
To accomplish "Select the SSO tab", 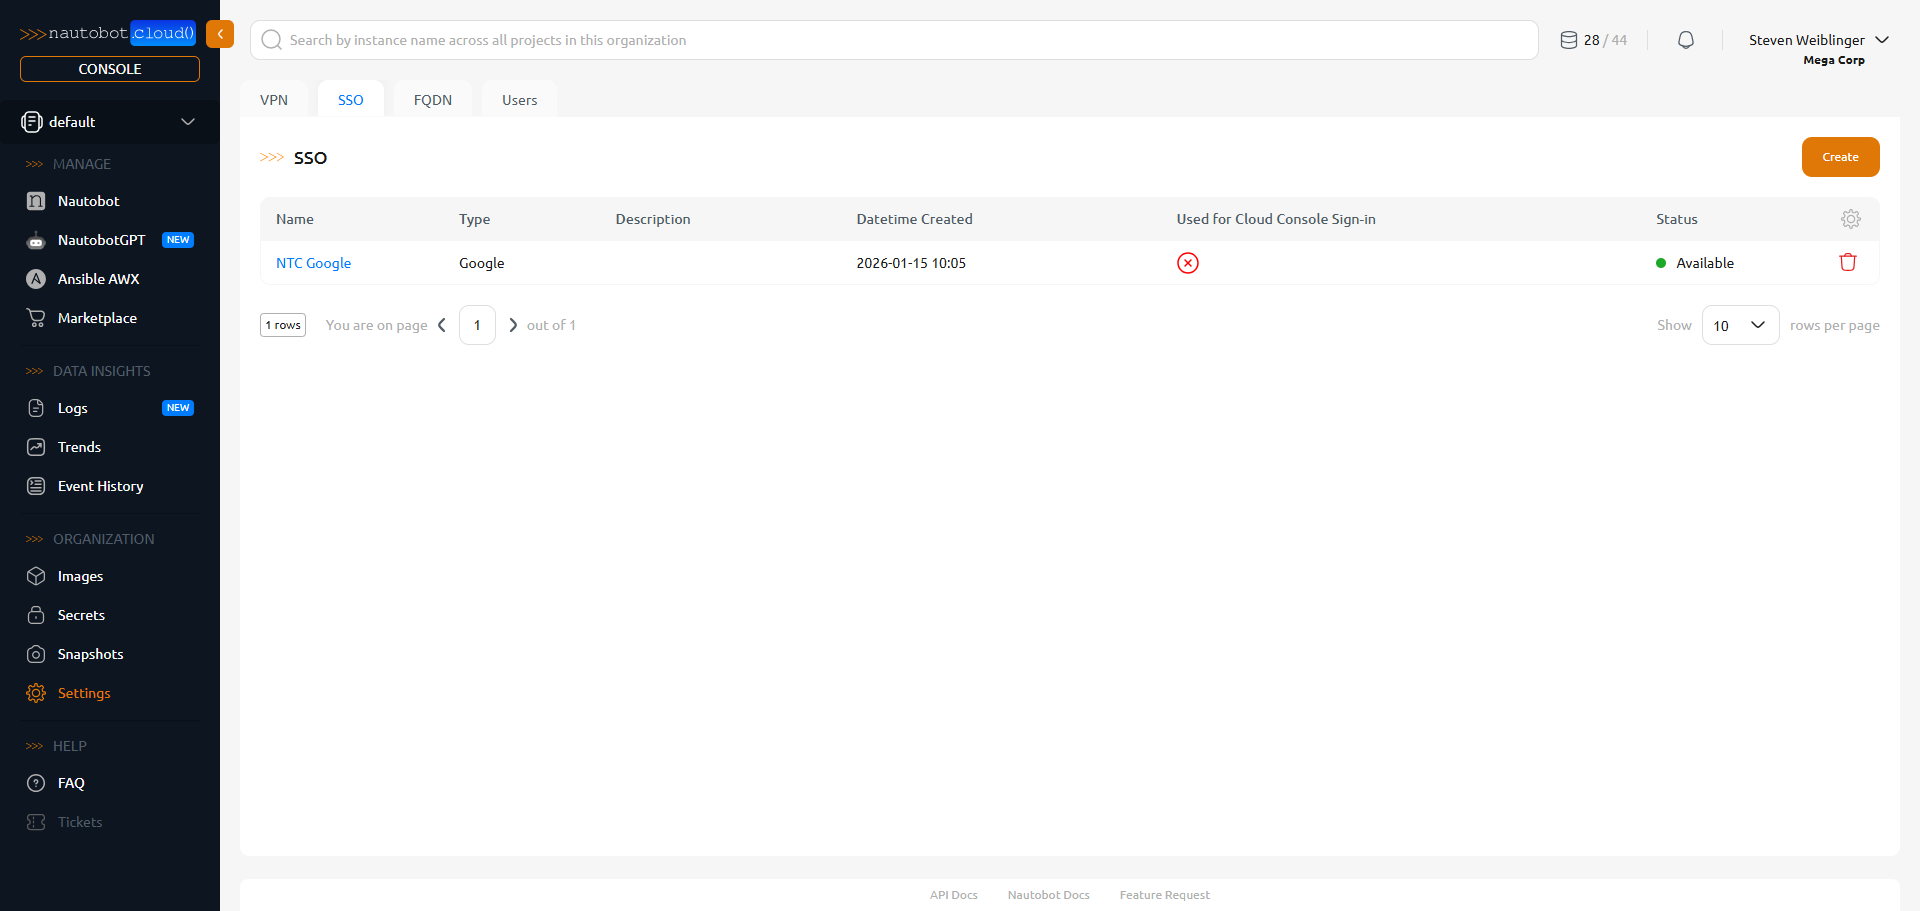I will click(x=351, y=100).
